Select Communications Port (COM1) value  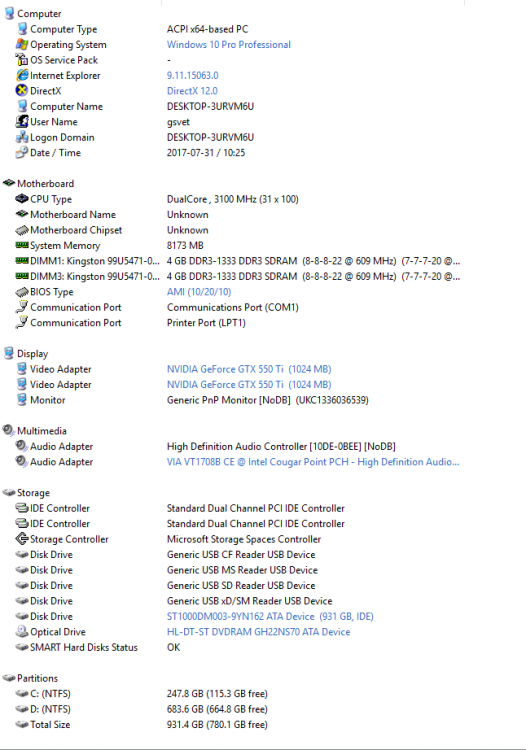(233, 307)
